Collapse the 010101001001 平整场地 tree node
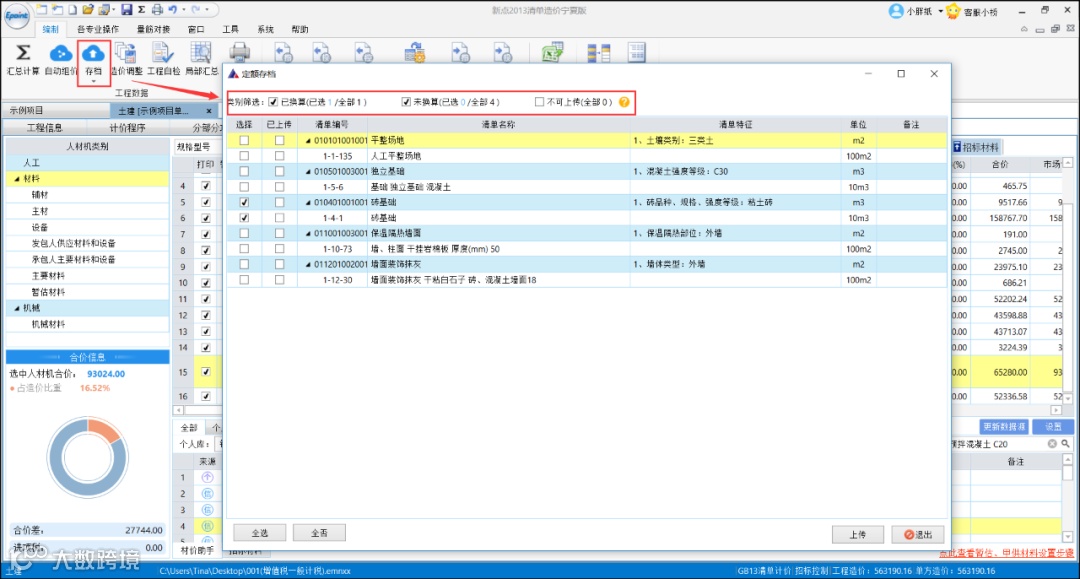 [x=308, y=140]
